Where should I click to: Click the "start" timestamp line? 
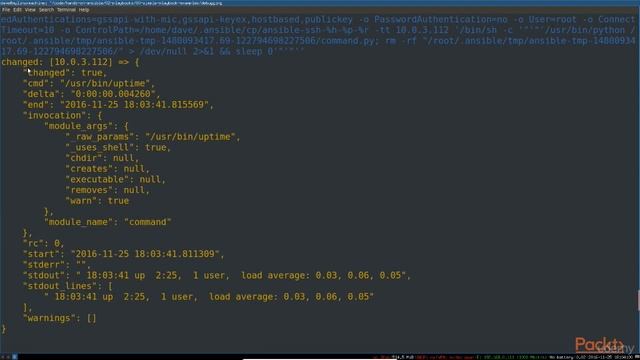pyautogui.click(x=124, y=254)
